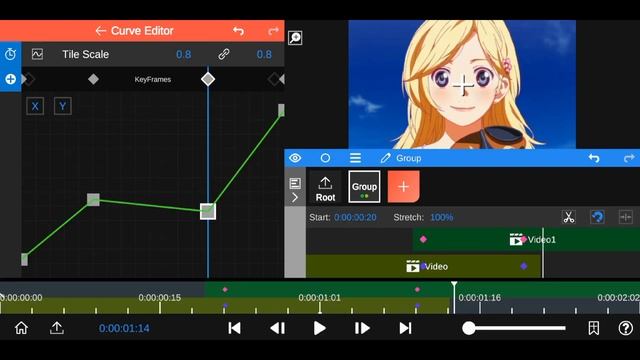The image size is (640, 360).
Task: Click the timeline playhead marker
Action: [454, 284]
